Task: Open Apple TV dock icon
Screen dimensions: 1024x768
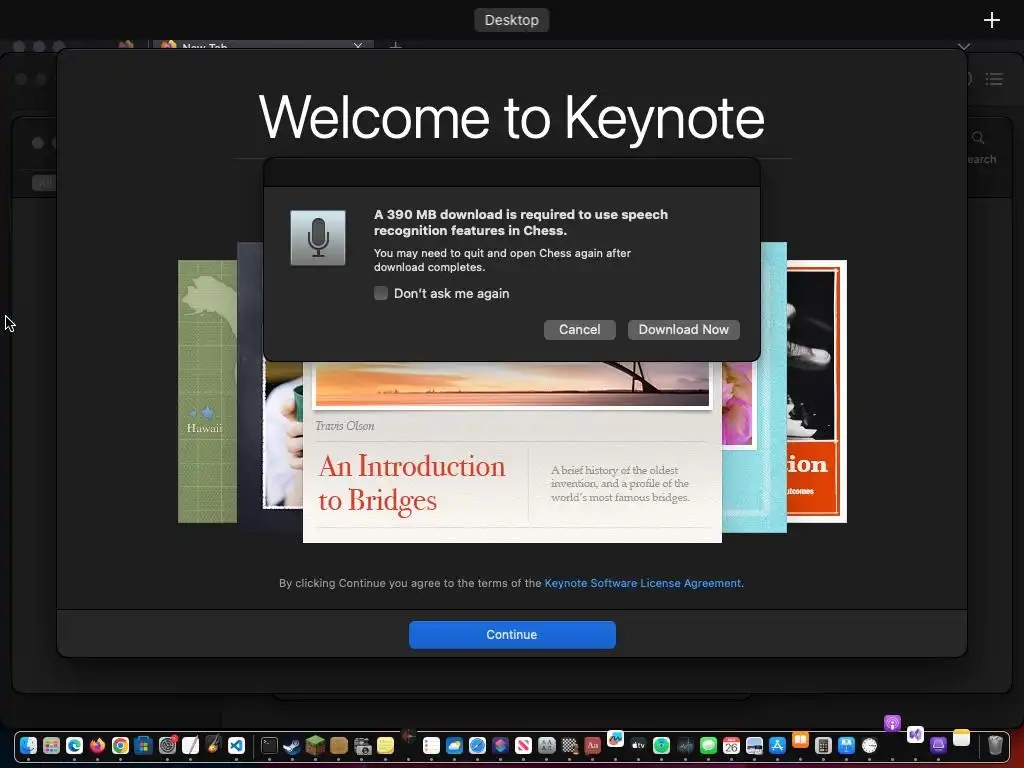Action: (638, 745)
